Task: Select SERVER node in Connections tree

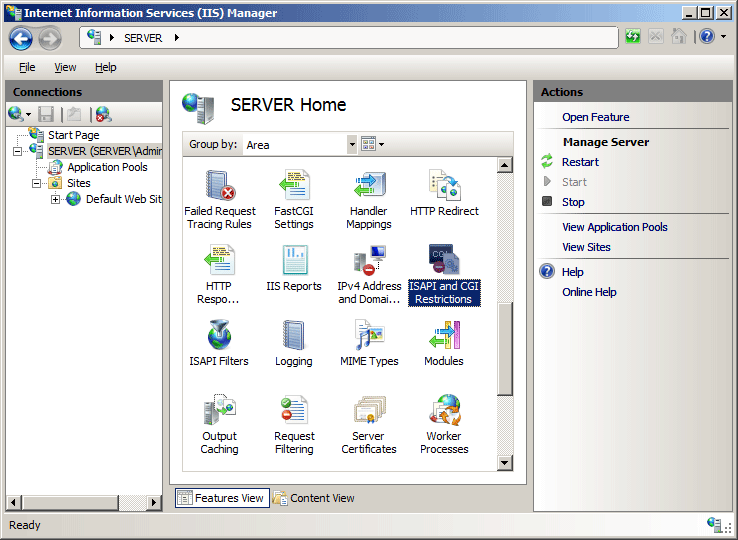Action: coord(104,151)
